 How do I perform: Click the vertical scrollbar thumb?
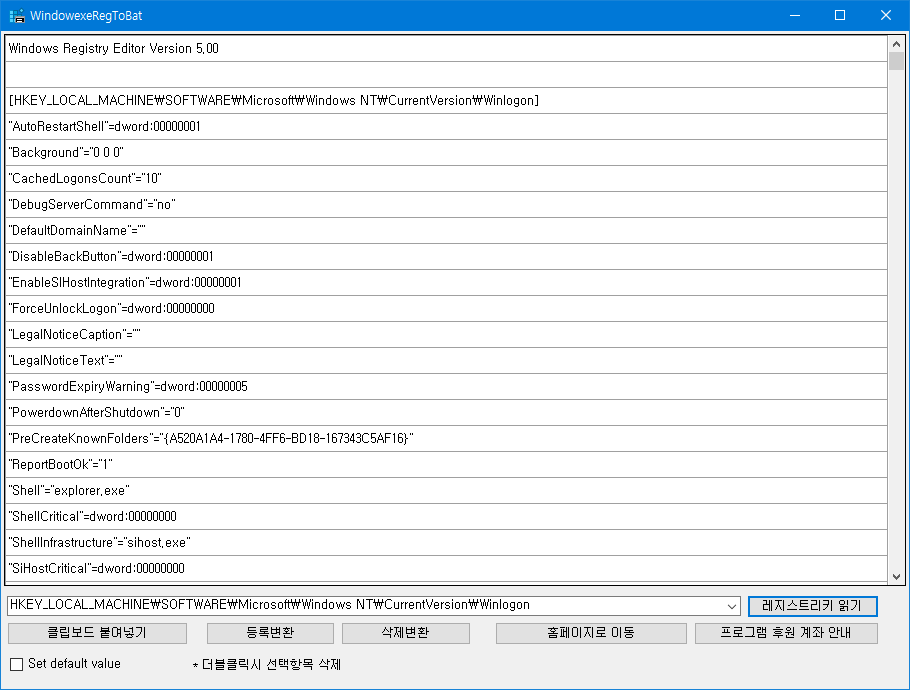click(x=896, y=61)
